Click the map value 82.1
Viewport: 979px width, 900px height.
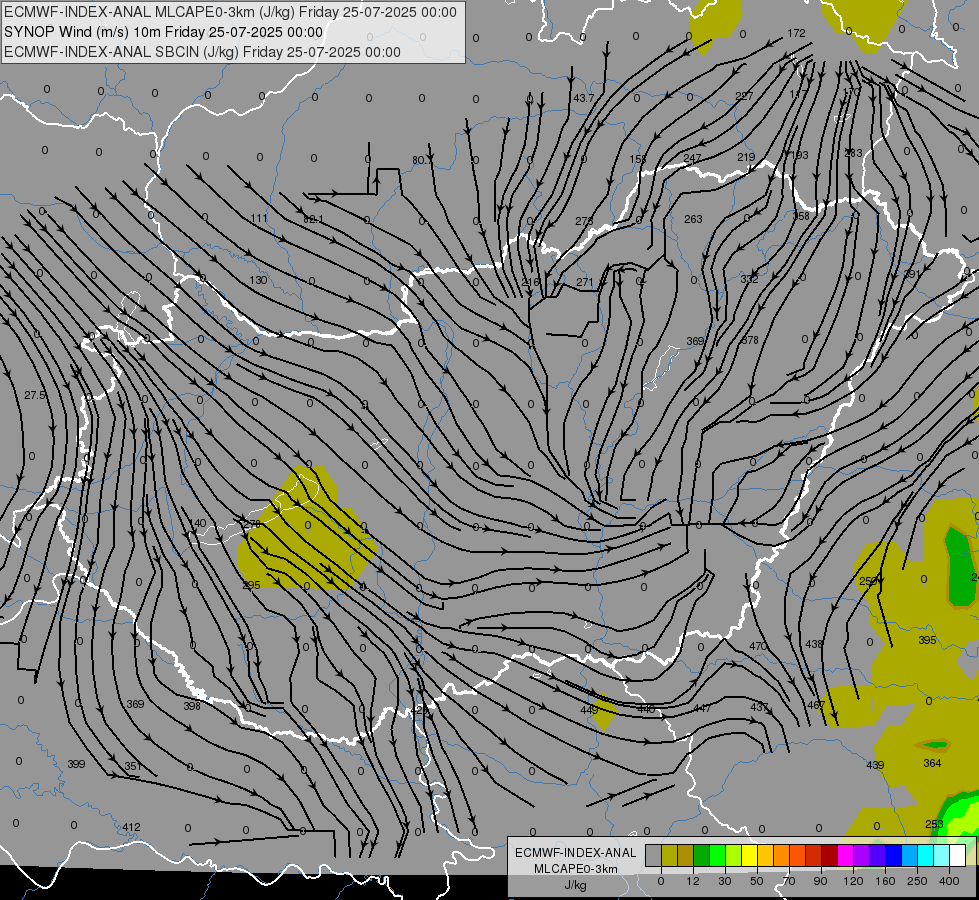point(313,219)
